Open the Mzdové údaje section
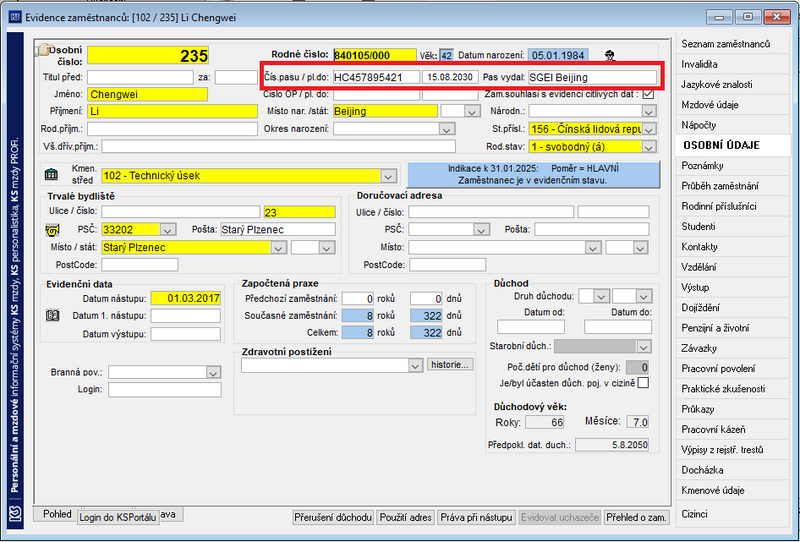Viewport: 800px width, 542px height. (710, 105)
